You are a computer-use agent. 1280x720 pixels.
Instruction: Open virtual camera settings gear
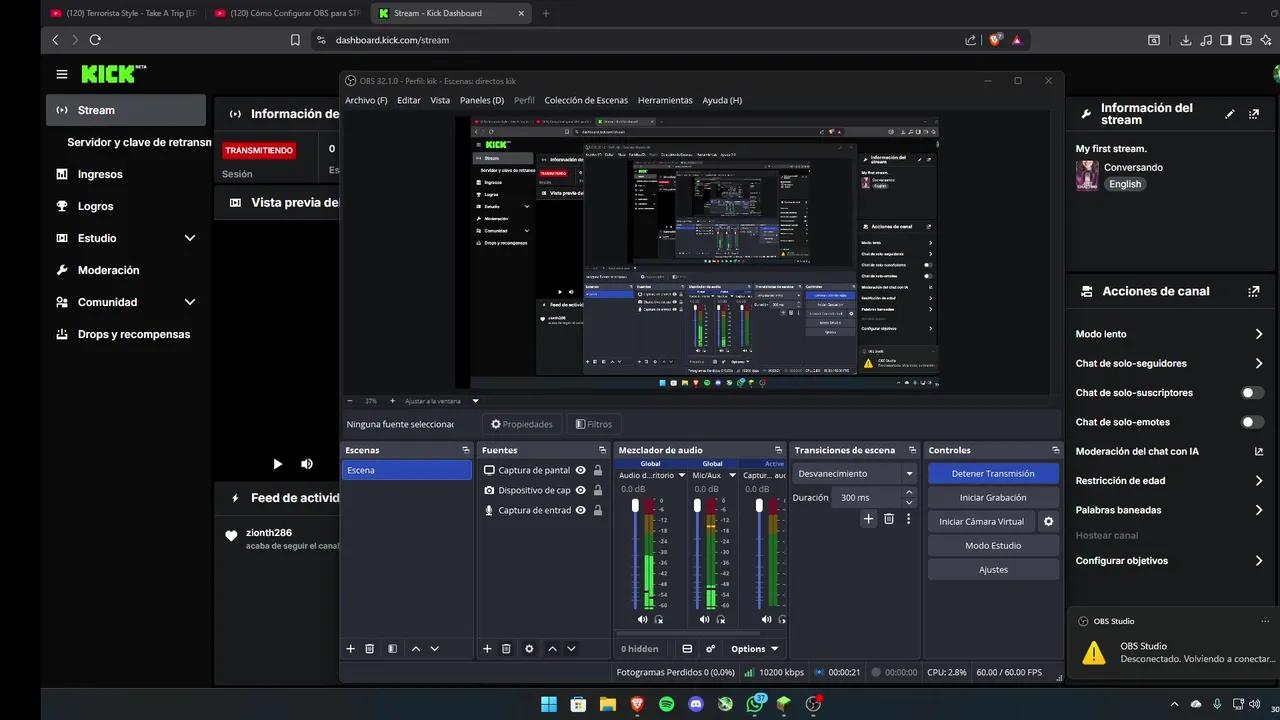point(1048,522)
